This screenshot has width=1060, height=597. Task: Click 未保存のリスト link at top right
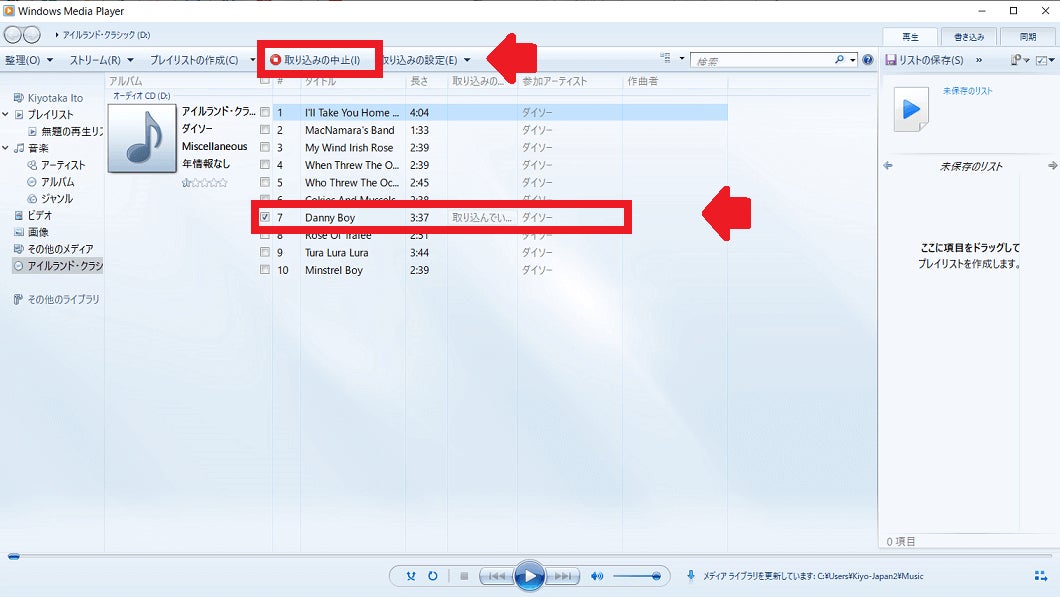pyautogui.click(x=967, y=91)
